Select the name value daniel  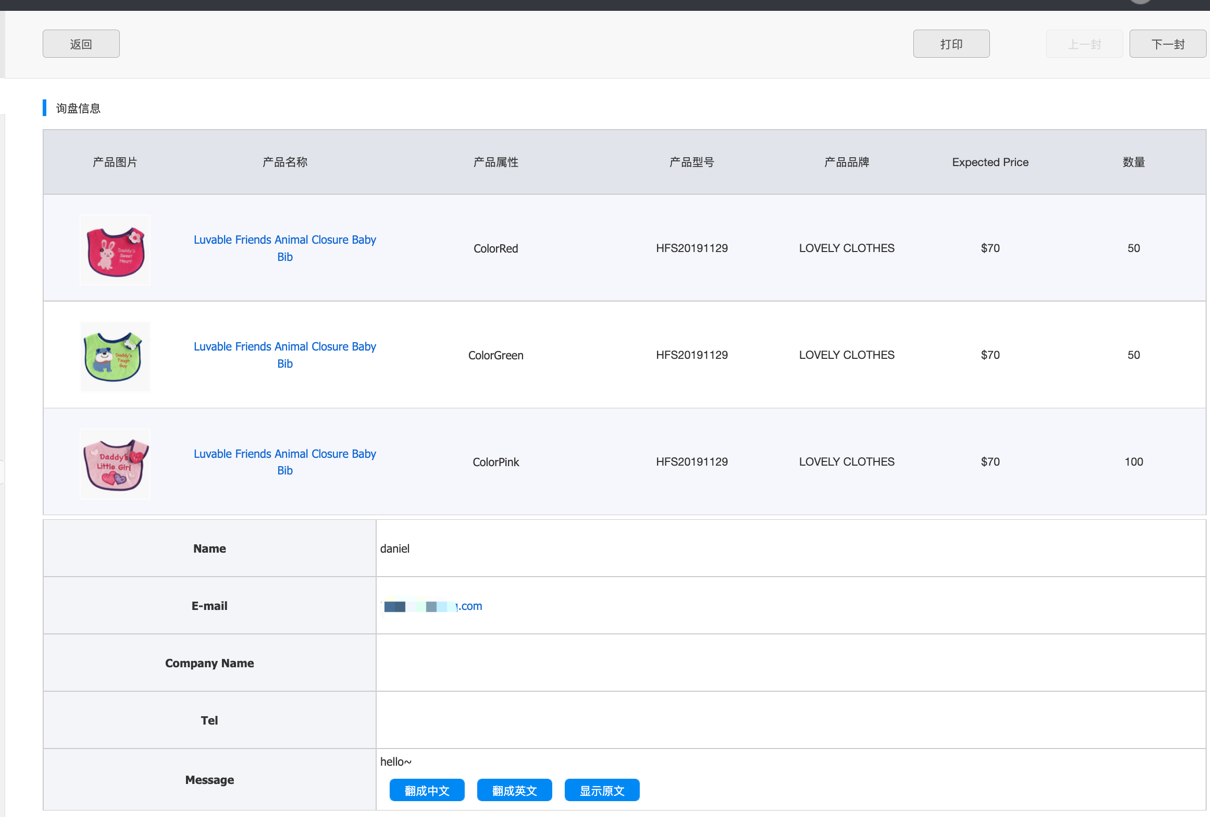[x=395, y=549]
